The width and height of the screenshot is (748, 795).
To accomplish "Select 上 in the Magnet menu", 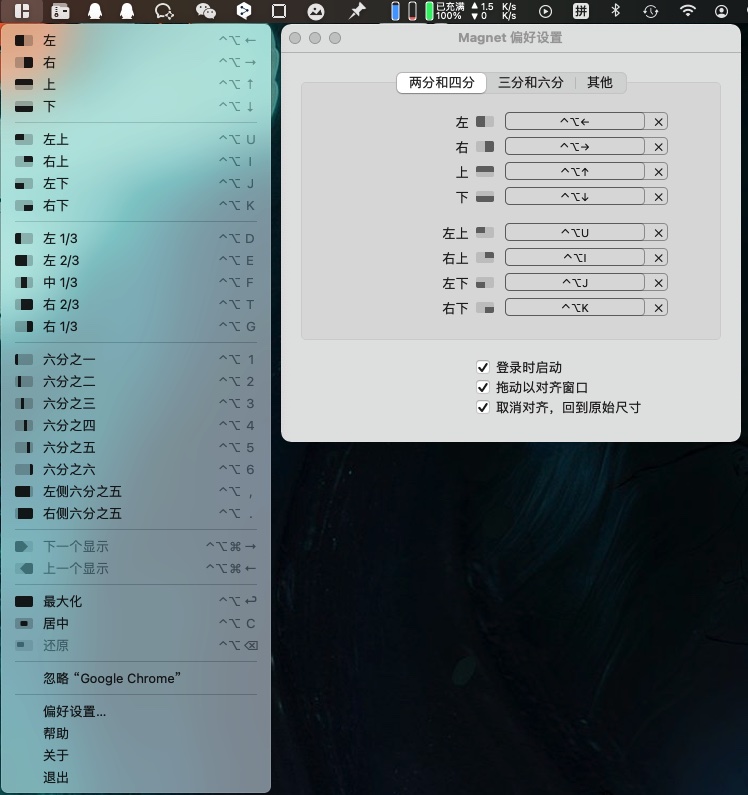I will tap(135, 84).
